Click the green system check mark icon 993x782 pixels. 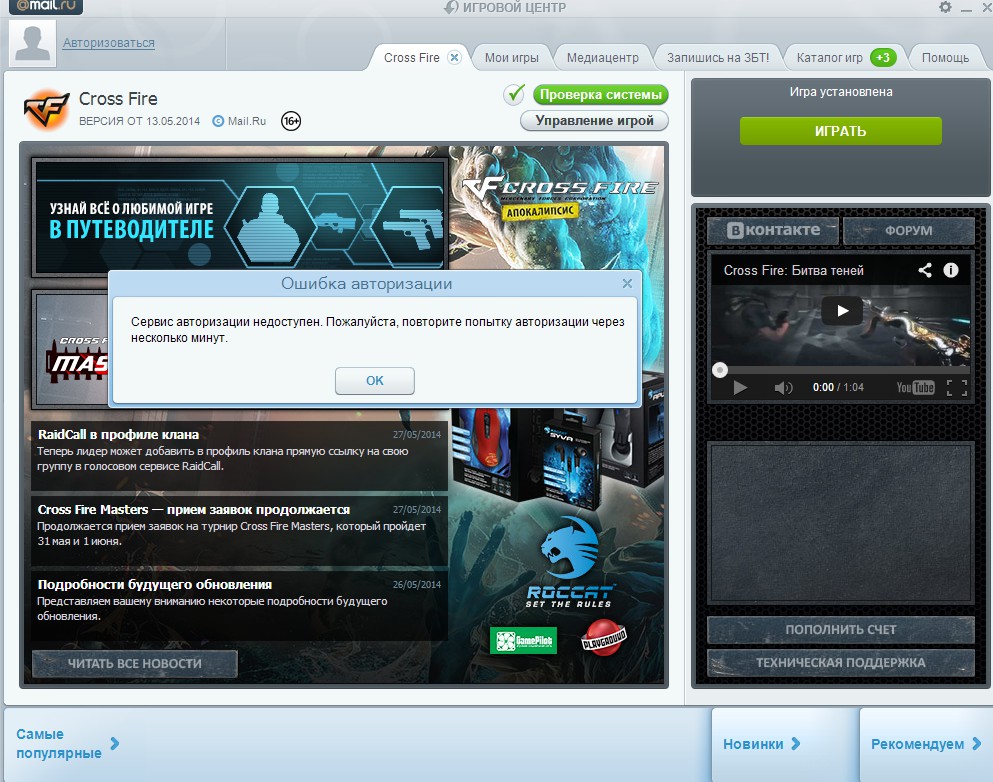click(x=514, y=94)
